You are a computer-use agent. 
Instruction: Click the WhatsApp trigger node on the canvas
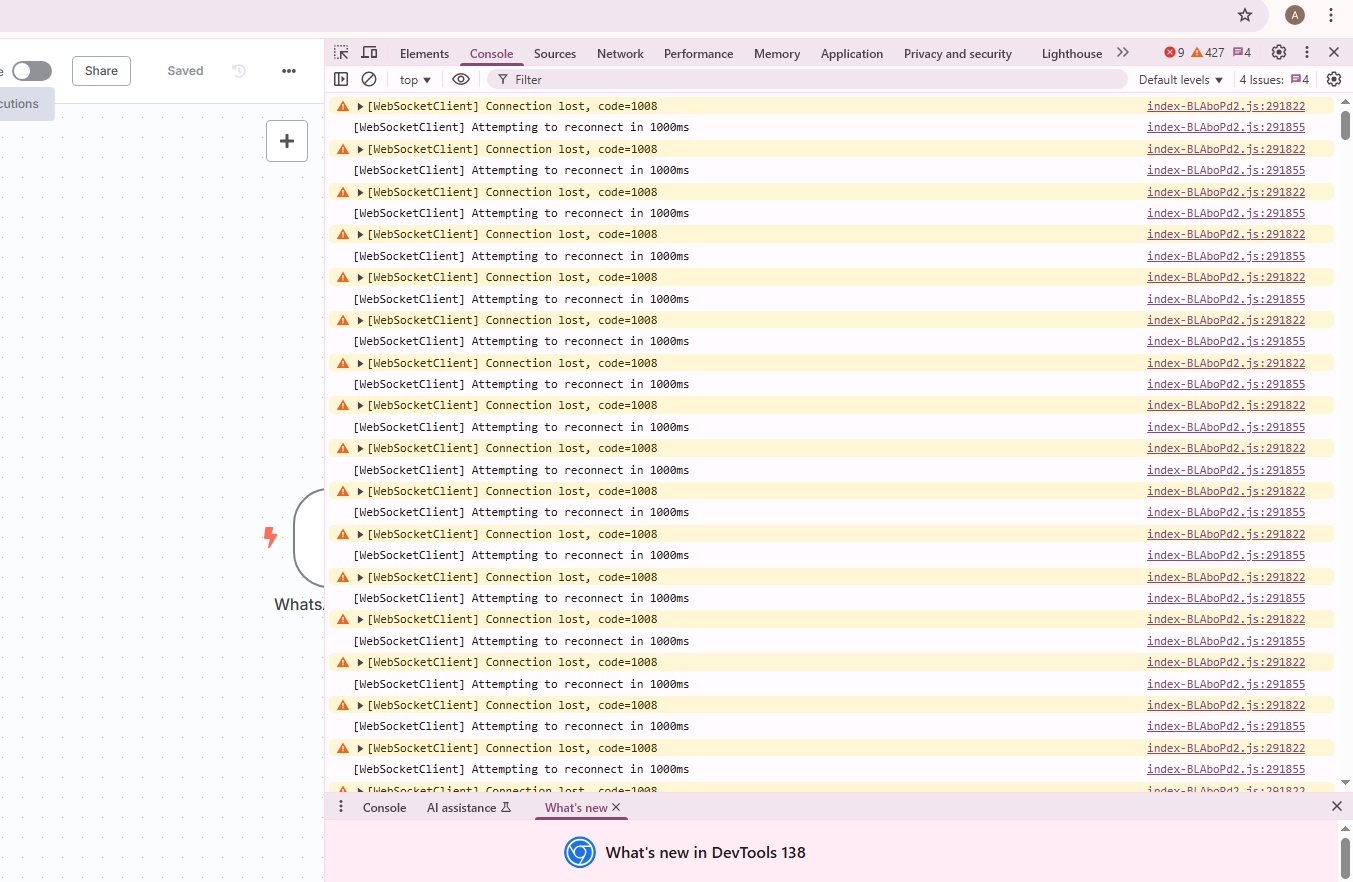(x=309, y=537)
